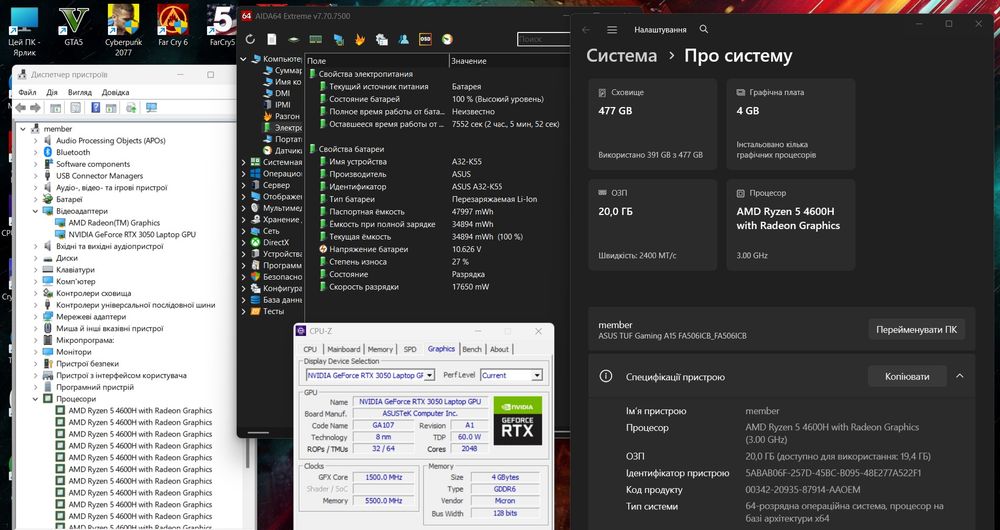1000x530 pixels.
Task: Click the update driver icon in Device Manager toolbar
Action: (x=131, y=108)
